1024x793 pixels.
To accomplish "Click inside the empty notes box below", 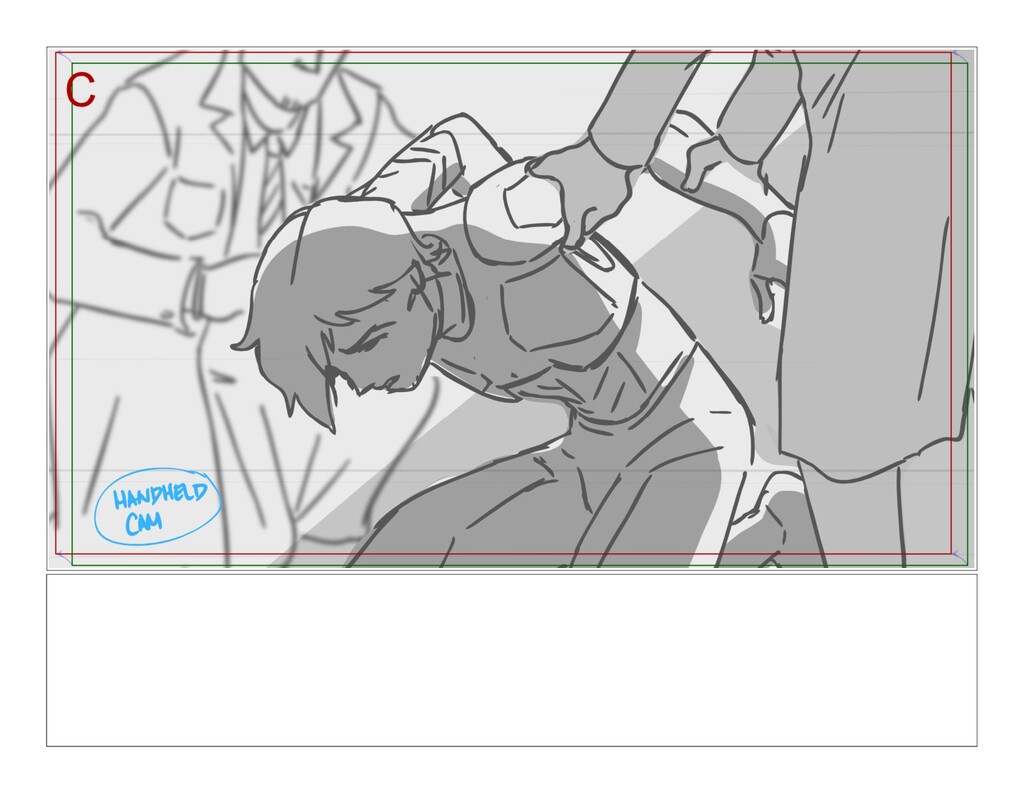I will pyautogui.click(x=511, y=660).
